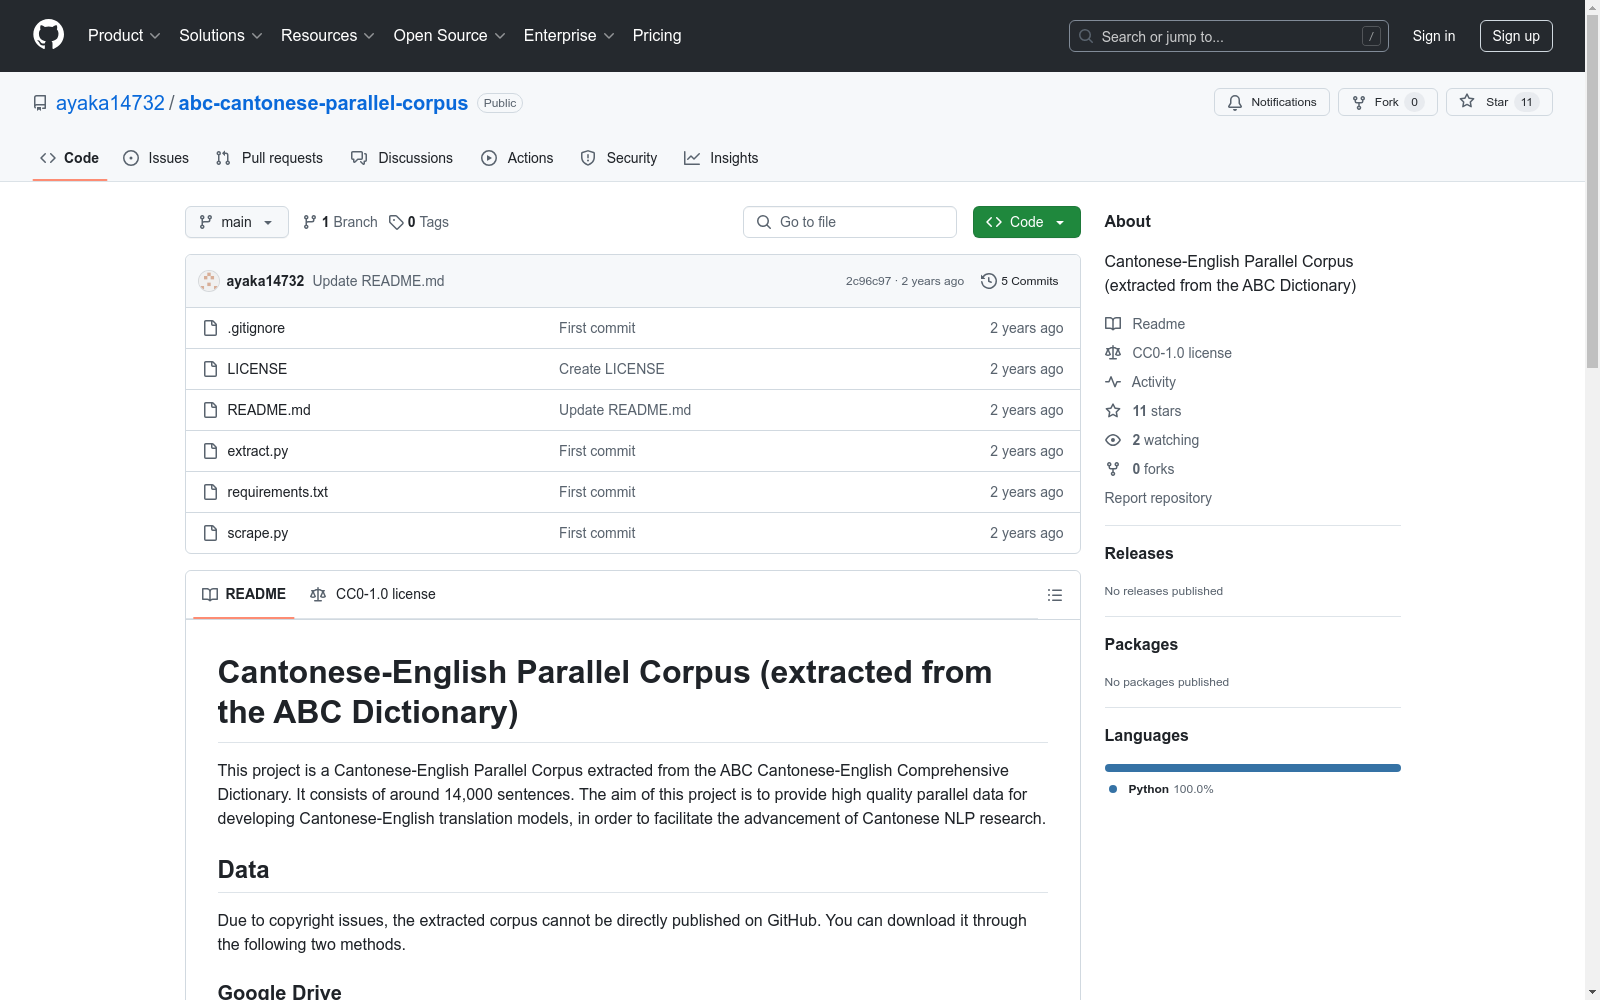Select the README tab in file viewer
This screenshot has height=1000, width=1600.
coord(244,594)
